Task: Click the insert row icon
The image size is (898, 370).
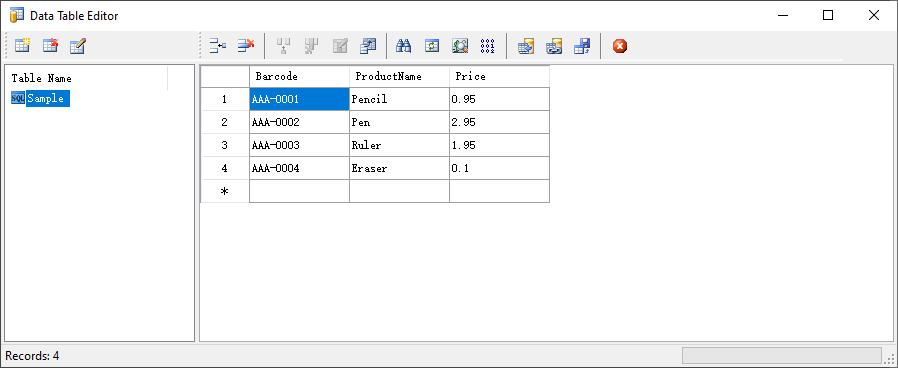Action: click(x=218, y=46)
